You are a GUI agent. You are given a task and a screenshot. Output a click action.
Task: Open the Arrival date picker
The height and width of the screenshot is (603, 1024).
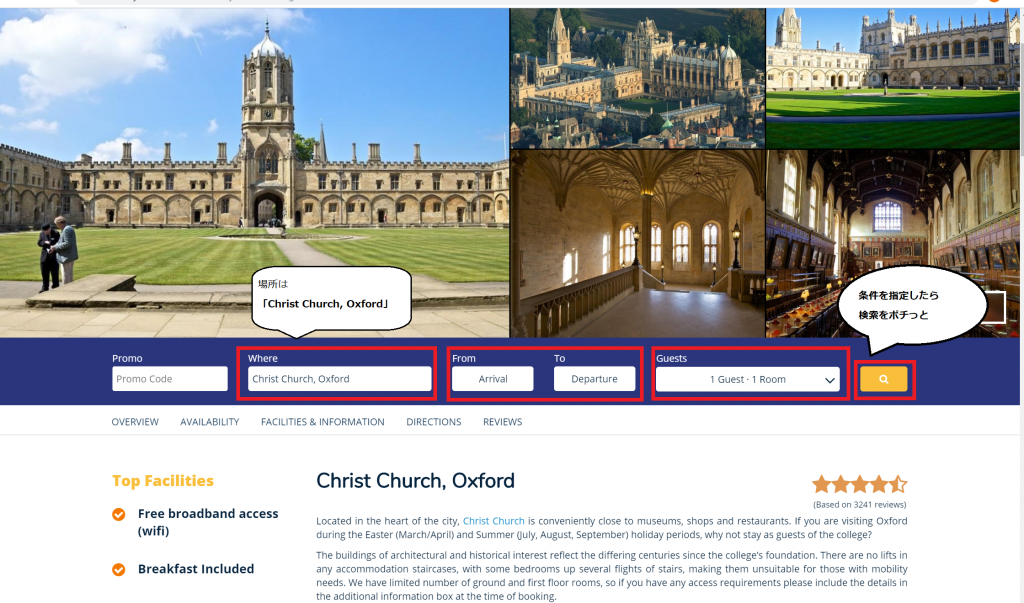(x=492, y=379)
